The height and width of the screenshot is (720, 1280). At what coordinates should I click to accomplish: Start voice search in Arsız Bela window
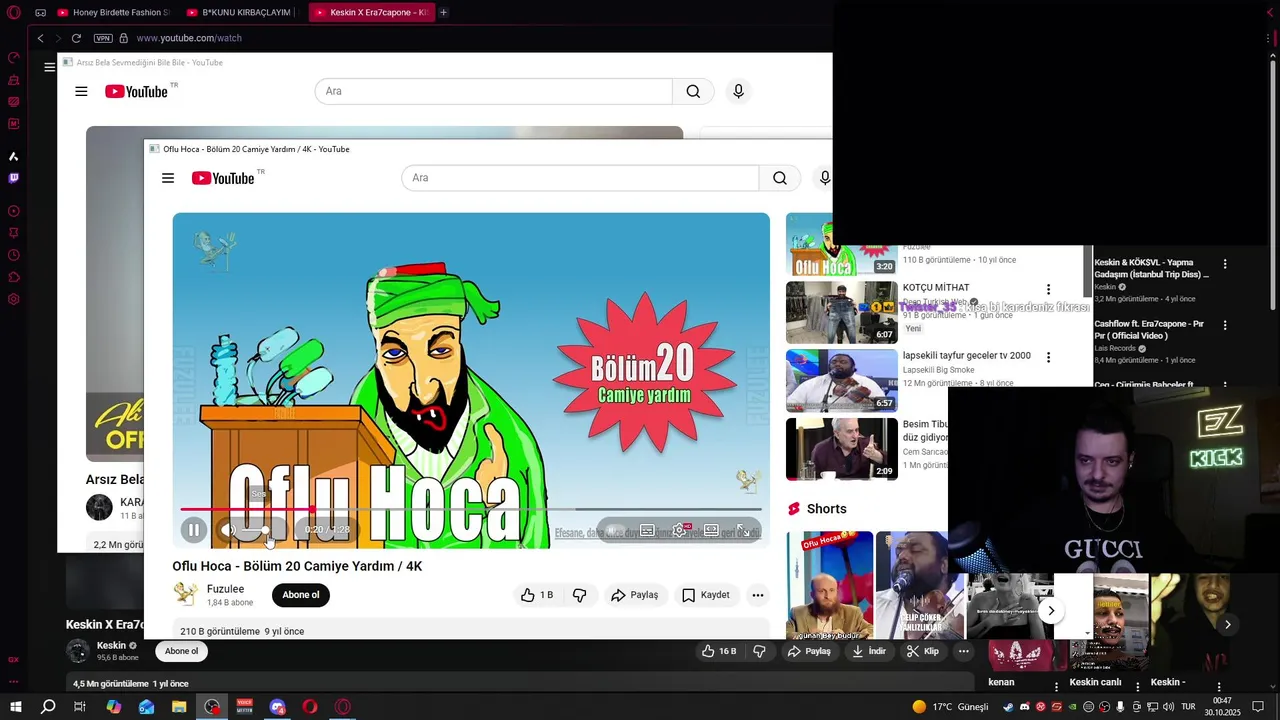coord(738,91)
